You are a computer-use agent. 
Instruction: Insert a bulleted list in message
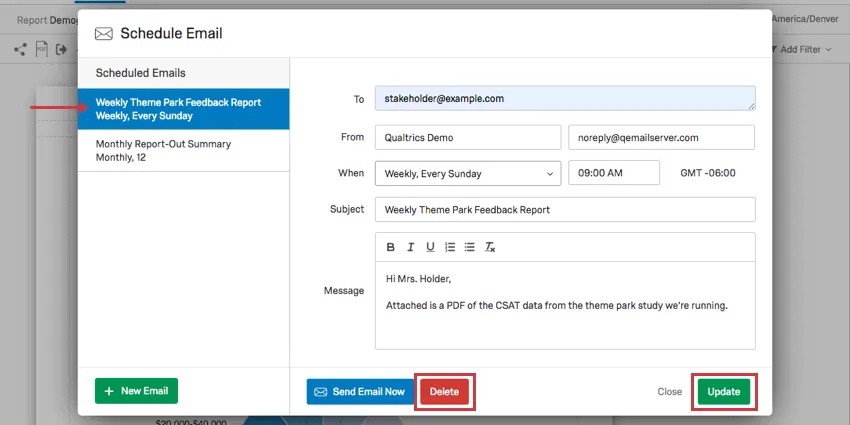coord(469,247)
